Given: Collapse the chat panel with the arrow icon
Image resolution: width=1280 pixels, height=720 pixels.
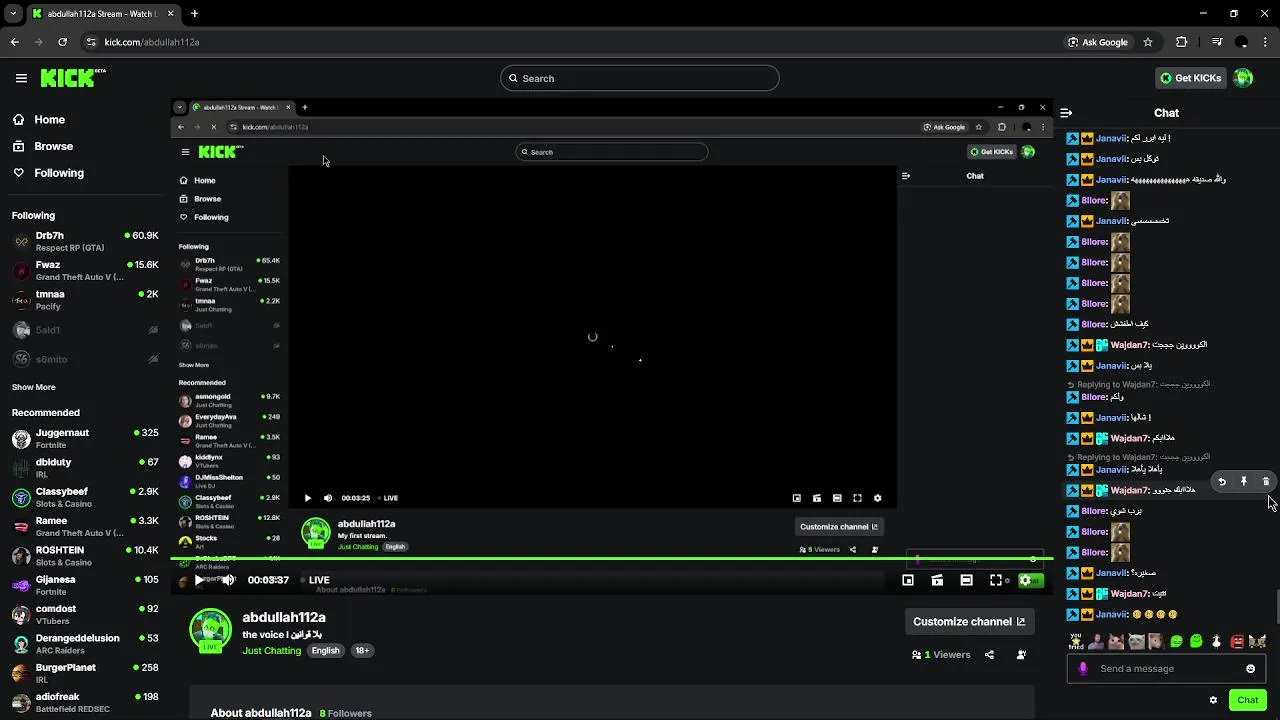Looking at the screenshot, I should pos(1066,113).
